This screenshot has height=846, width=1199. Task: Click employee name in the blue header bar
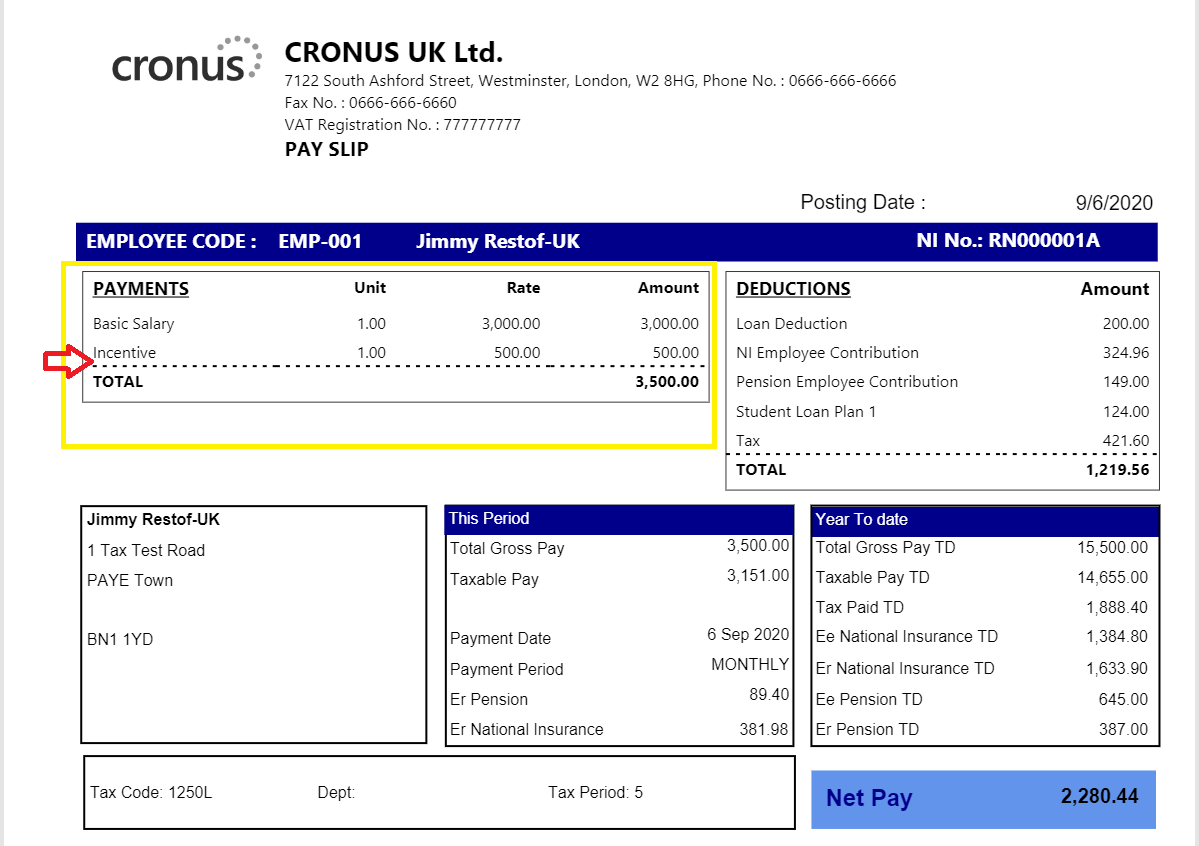coord(498,242)
